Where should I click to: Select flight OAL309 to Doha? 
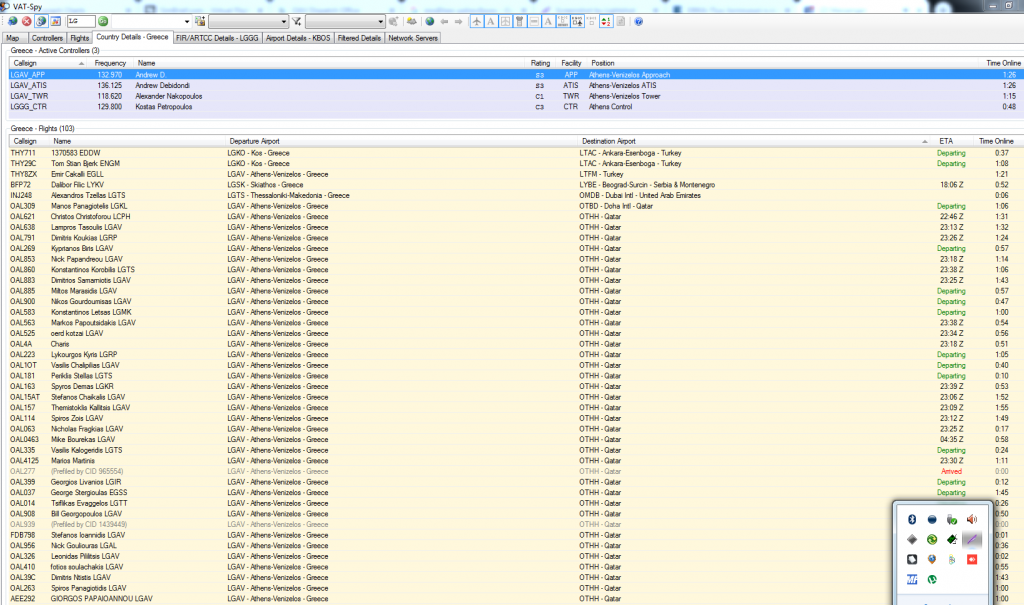pyautogui.click(x=516, y=206)
